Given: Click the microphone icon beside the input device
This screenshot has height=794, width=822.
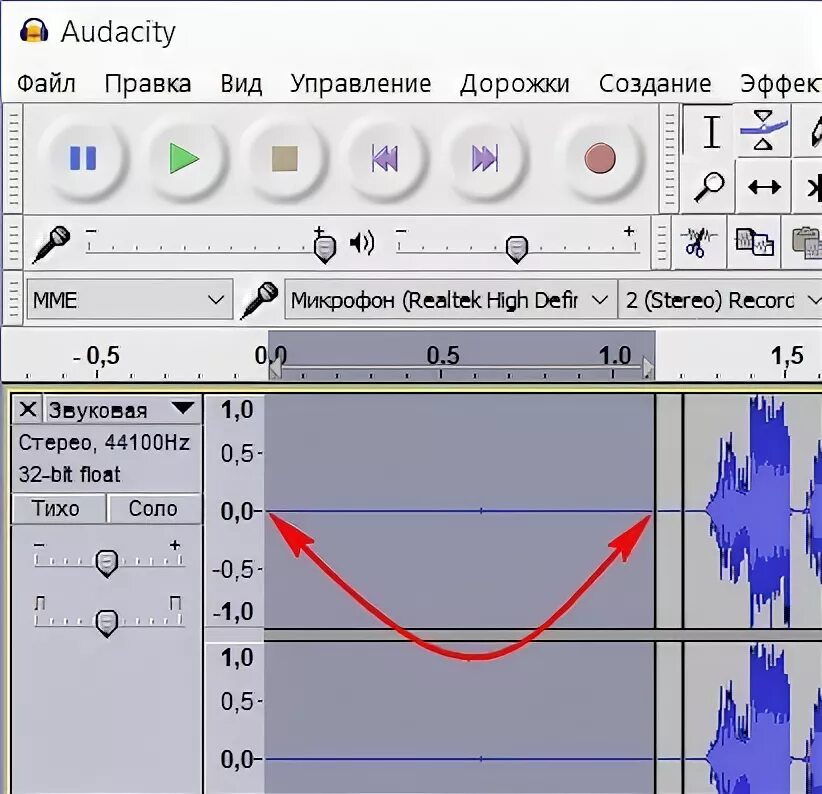Looking at the screenshot, I should pos(259,300).
